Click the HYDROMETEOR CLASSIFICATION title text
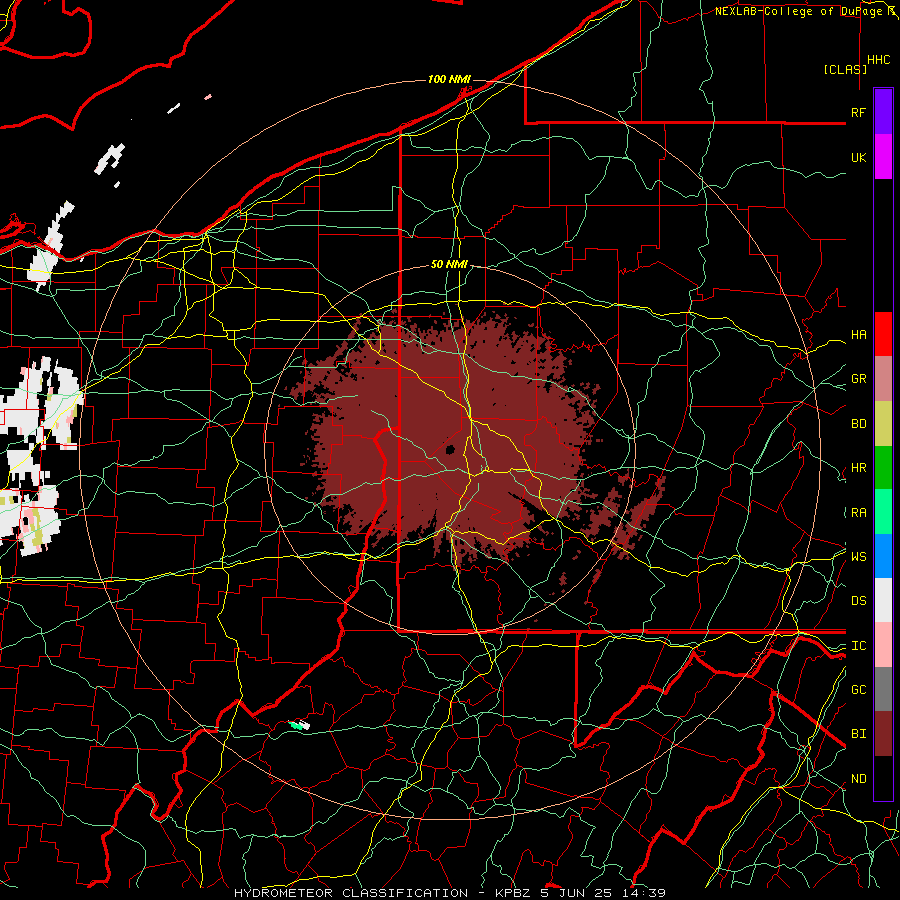The width and height of the screenshot is (900, 900). [x=351, y=893]
